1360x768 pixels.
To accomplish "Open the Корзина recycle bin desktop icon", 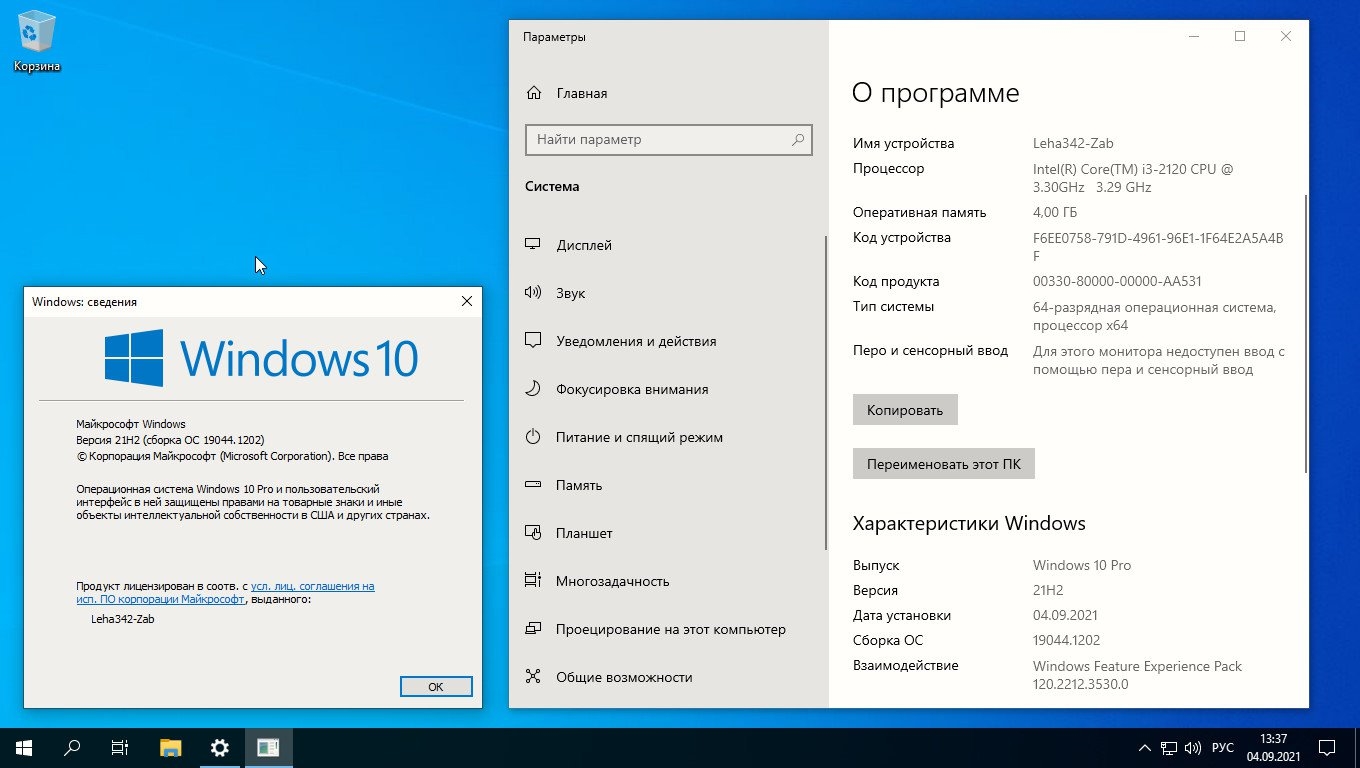I will 37,42.
